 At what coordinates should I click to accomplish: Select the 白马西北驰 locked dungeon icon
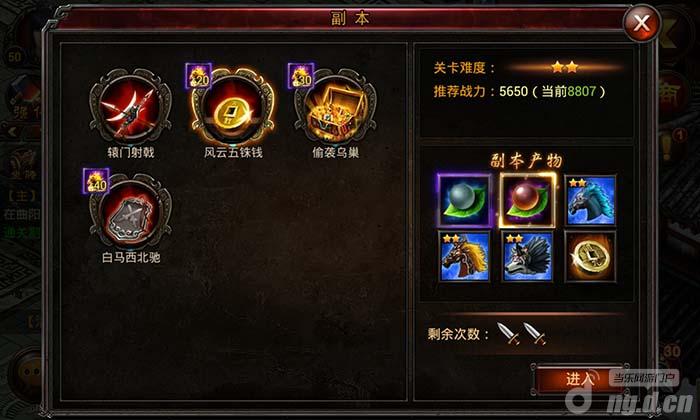tap(130, 211)
